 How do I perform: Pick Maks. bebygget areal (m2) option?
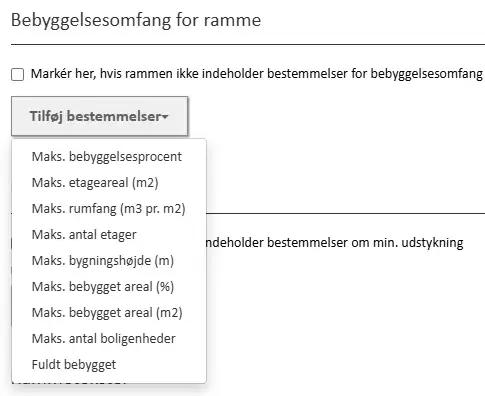coord(109,313)
